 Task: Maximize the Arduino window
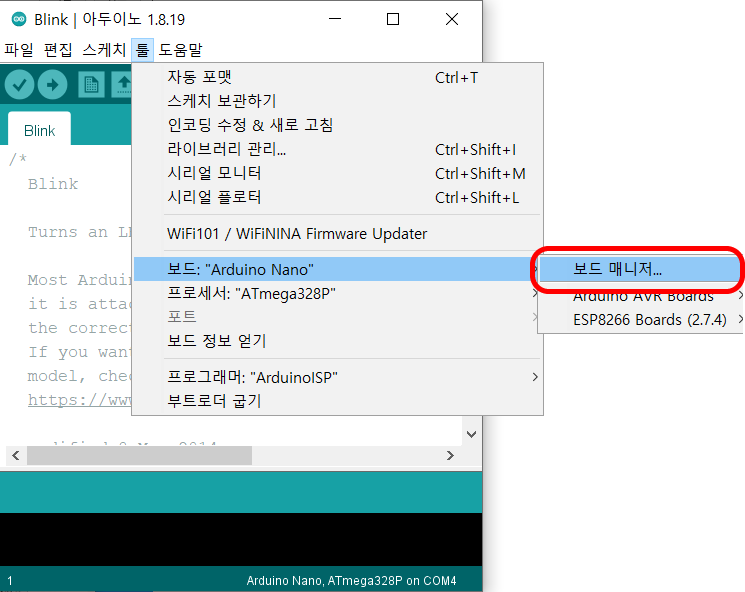coord(393,19)
